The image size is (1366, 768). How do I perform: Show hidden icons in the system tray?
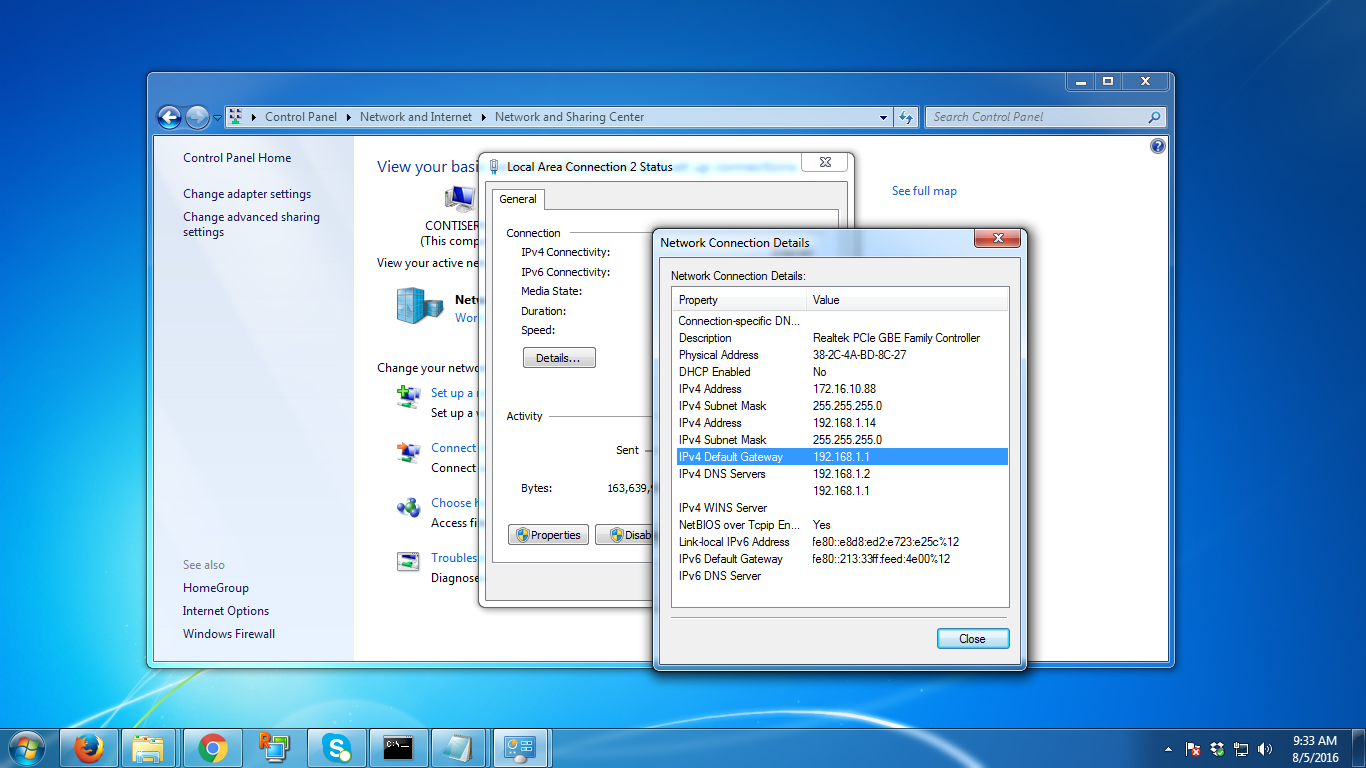tap(1169, 748)
